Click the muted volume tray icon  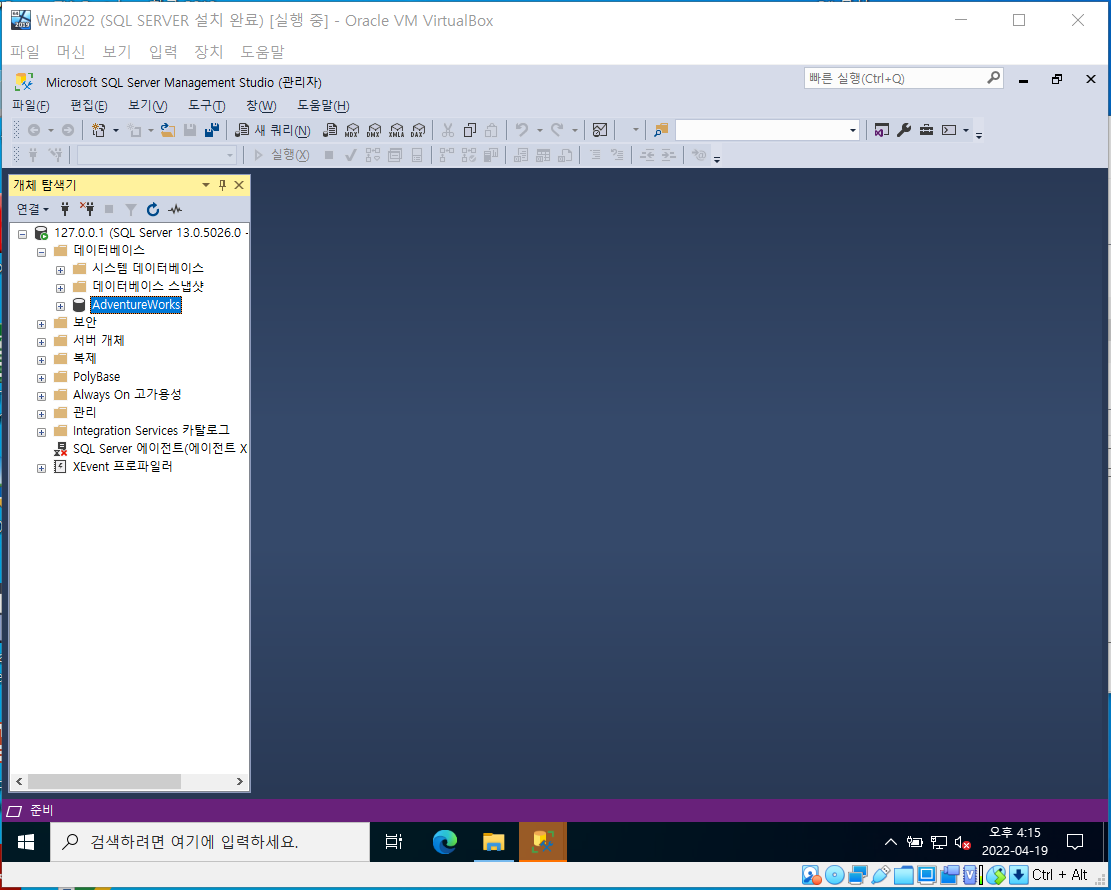[x=962, y=842]
